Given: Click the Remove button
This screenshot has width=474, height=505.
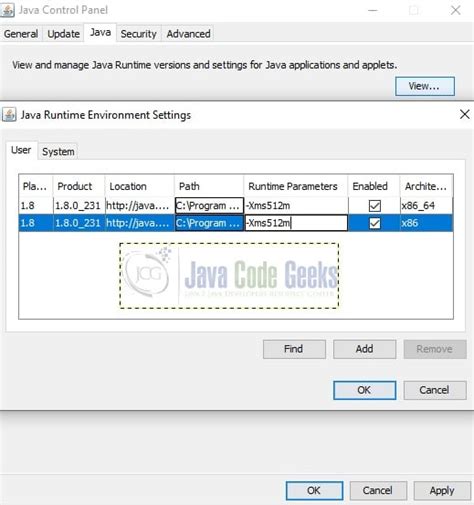Looking at the screenshot, I should (435, 349).
